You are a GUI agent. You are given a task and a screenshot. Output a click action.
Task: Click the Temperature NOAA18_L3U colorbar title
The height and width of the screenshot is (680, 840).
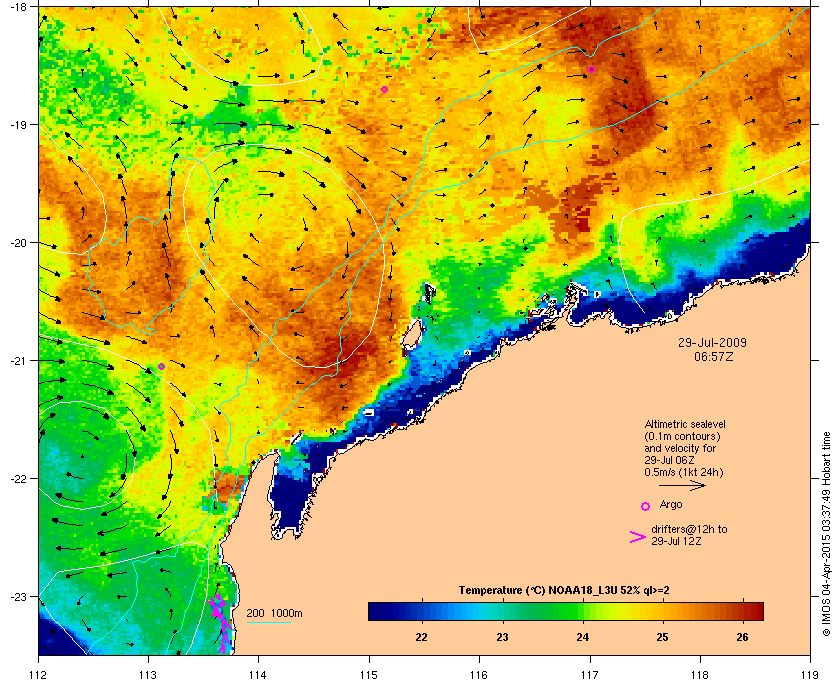(x=564, y=591)
